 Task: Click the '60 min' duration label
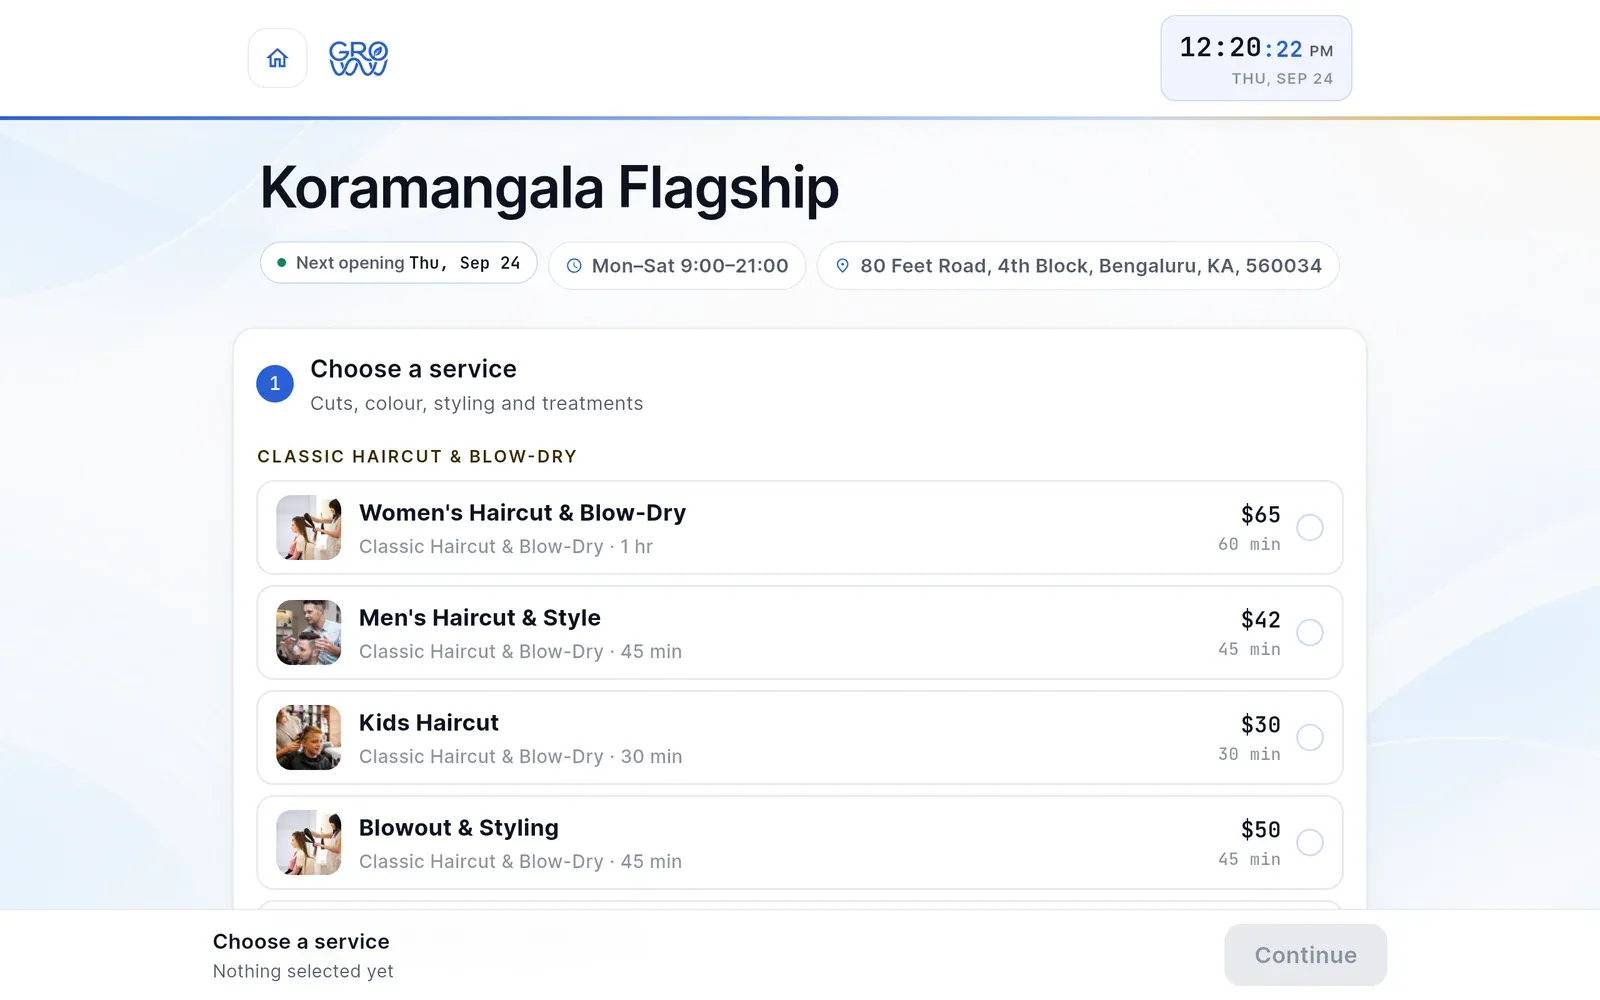pyautogui.click(x=1249, y=544)
